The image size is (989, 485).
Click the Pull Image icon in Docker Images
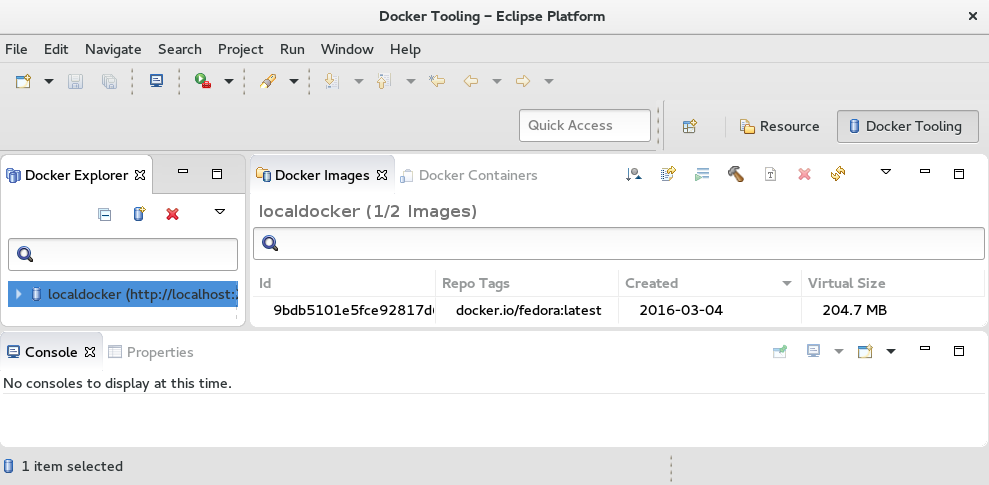(x=634, y=174)
